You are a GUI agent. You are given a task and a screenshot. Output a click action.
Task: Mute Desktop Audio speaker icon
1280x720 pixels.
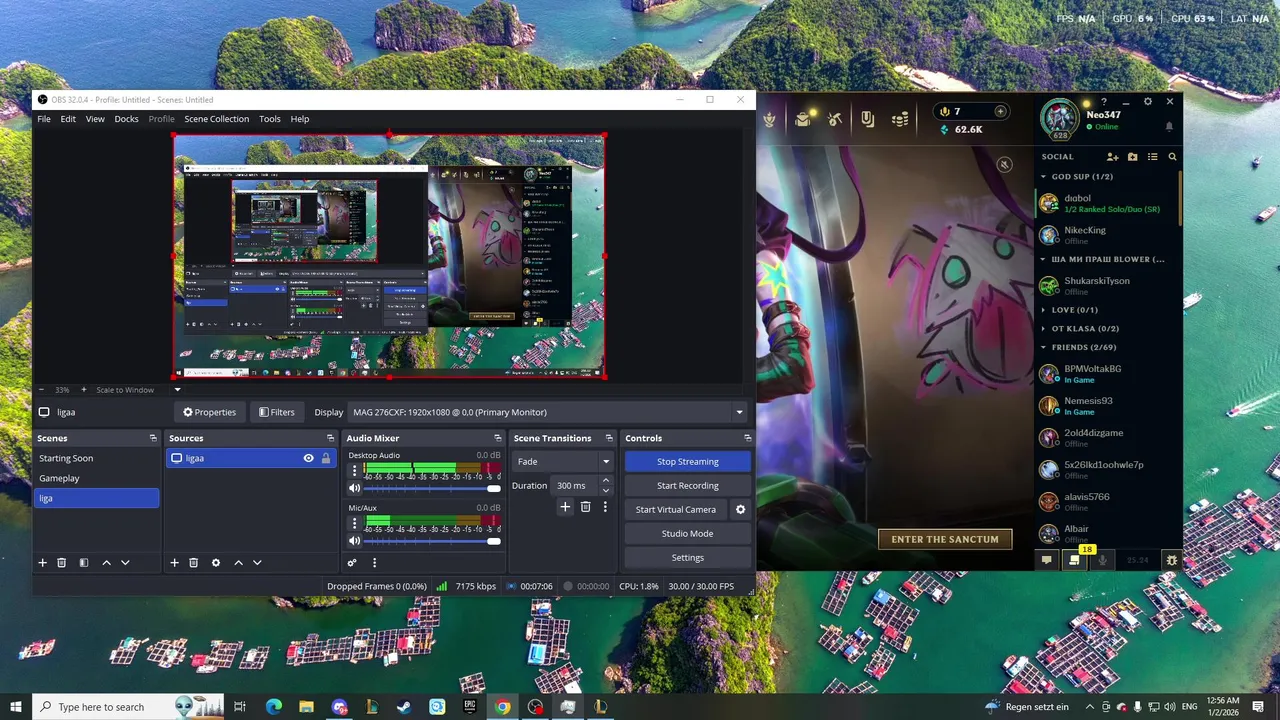pyautogui.click(x=354, y=488)
